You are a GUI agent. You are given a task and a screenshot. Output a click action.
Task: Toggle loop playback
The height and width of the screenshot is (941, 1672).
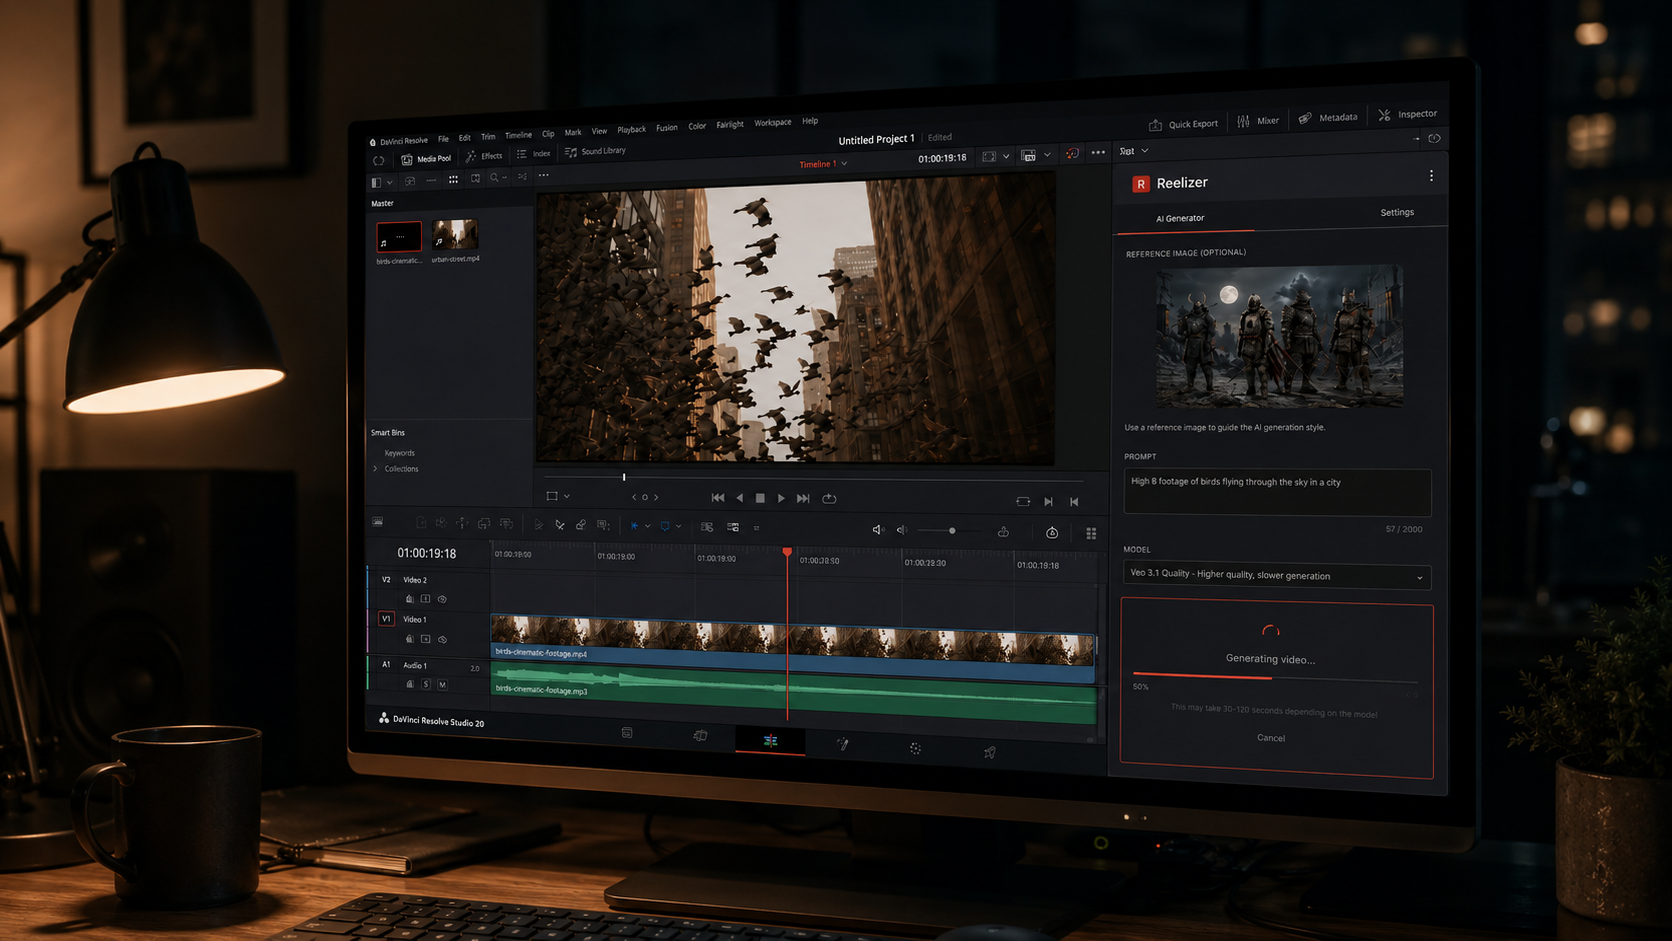(x=829, y=498)
